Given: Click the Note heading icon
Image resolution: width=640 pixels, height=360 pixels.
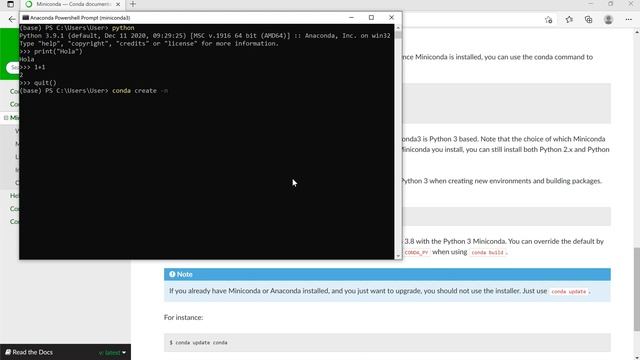Looking at the screenshot, I should (172, 274).
